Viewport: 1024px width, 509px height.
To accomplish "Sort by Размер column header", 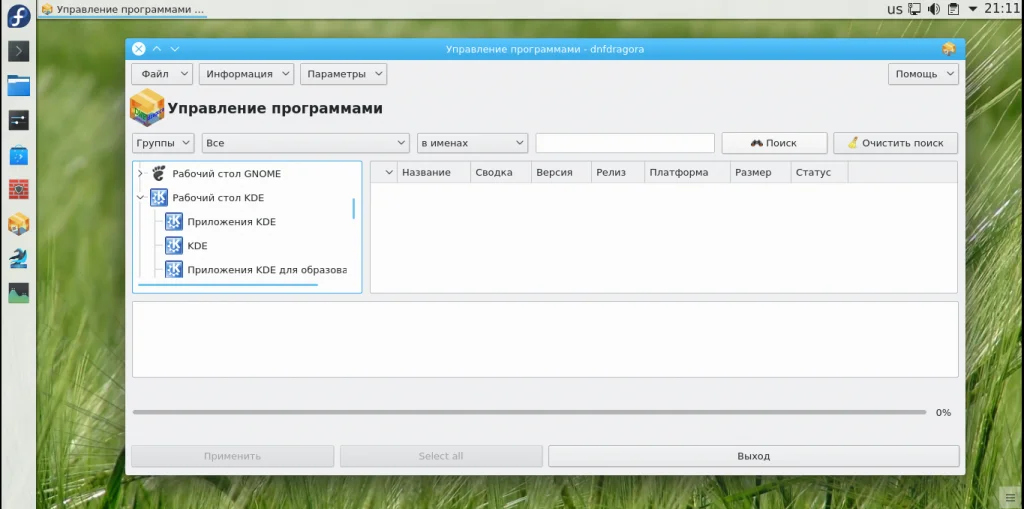I will [760, 172].
